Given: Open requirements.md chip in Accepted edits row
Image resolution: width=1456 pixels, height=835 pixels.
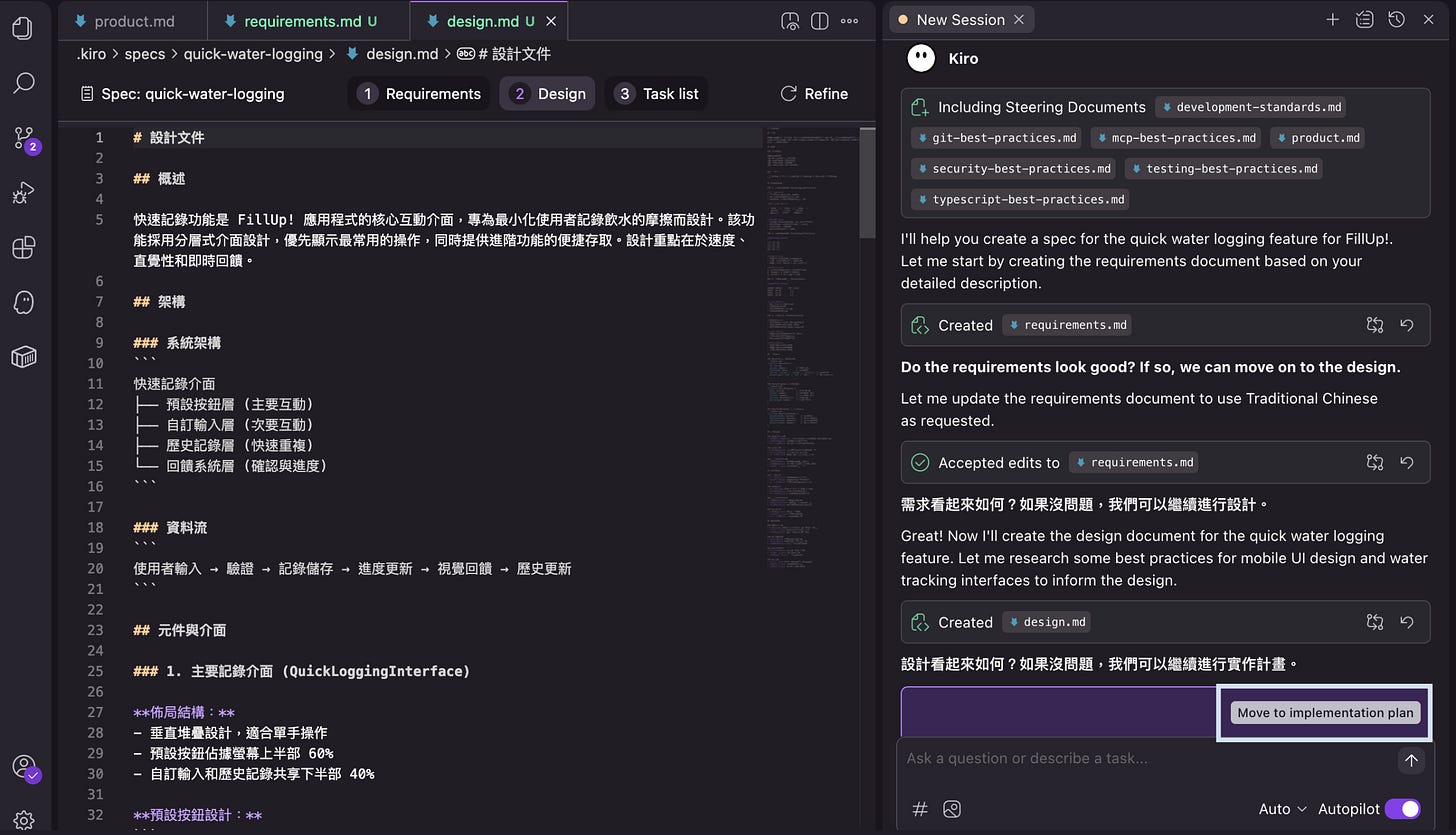Looking at the screenshot, I should click(1133, 462).
